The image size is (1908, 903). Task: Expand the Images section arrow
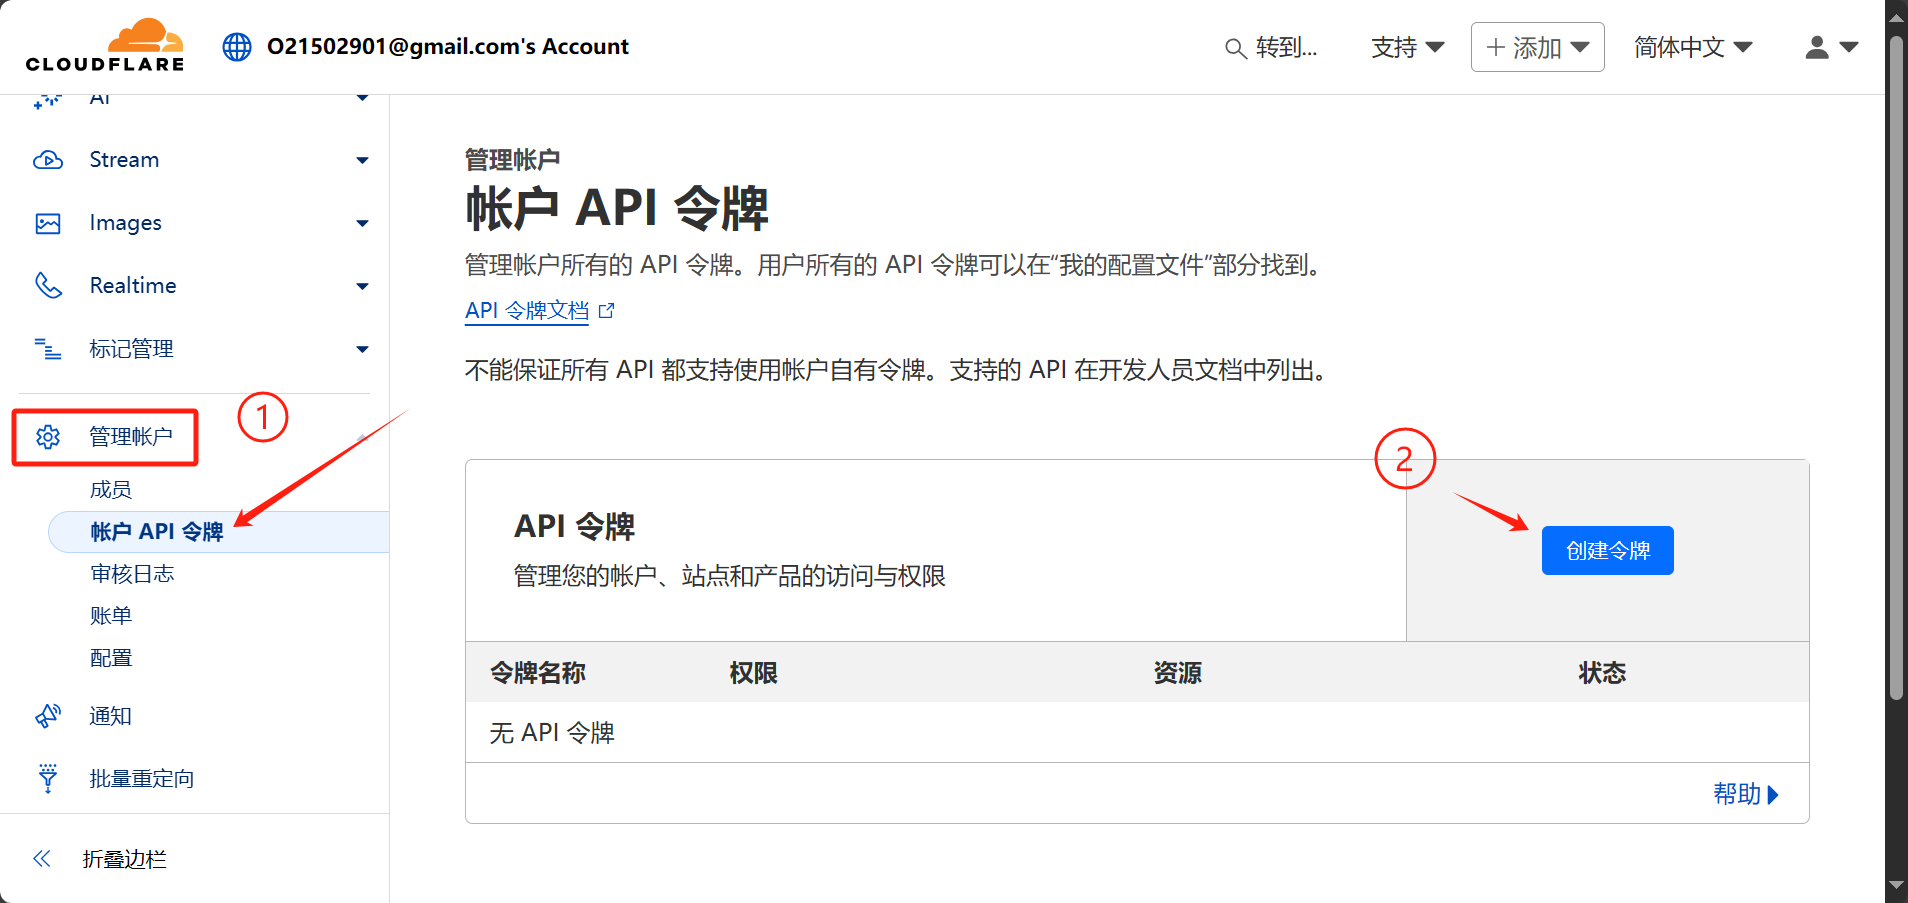(362, 223)
